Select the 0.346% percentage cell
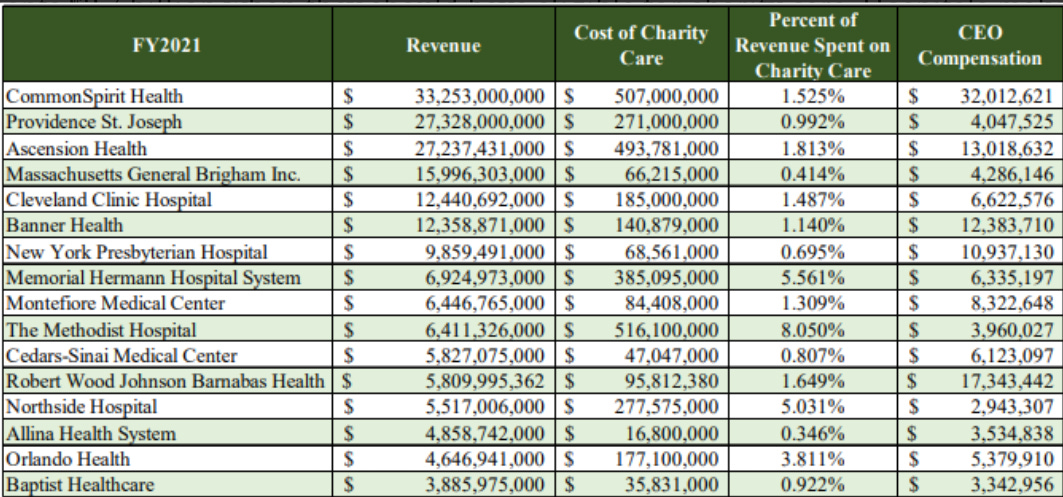The image size is (1063, 497). point(813,433)
